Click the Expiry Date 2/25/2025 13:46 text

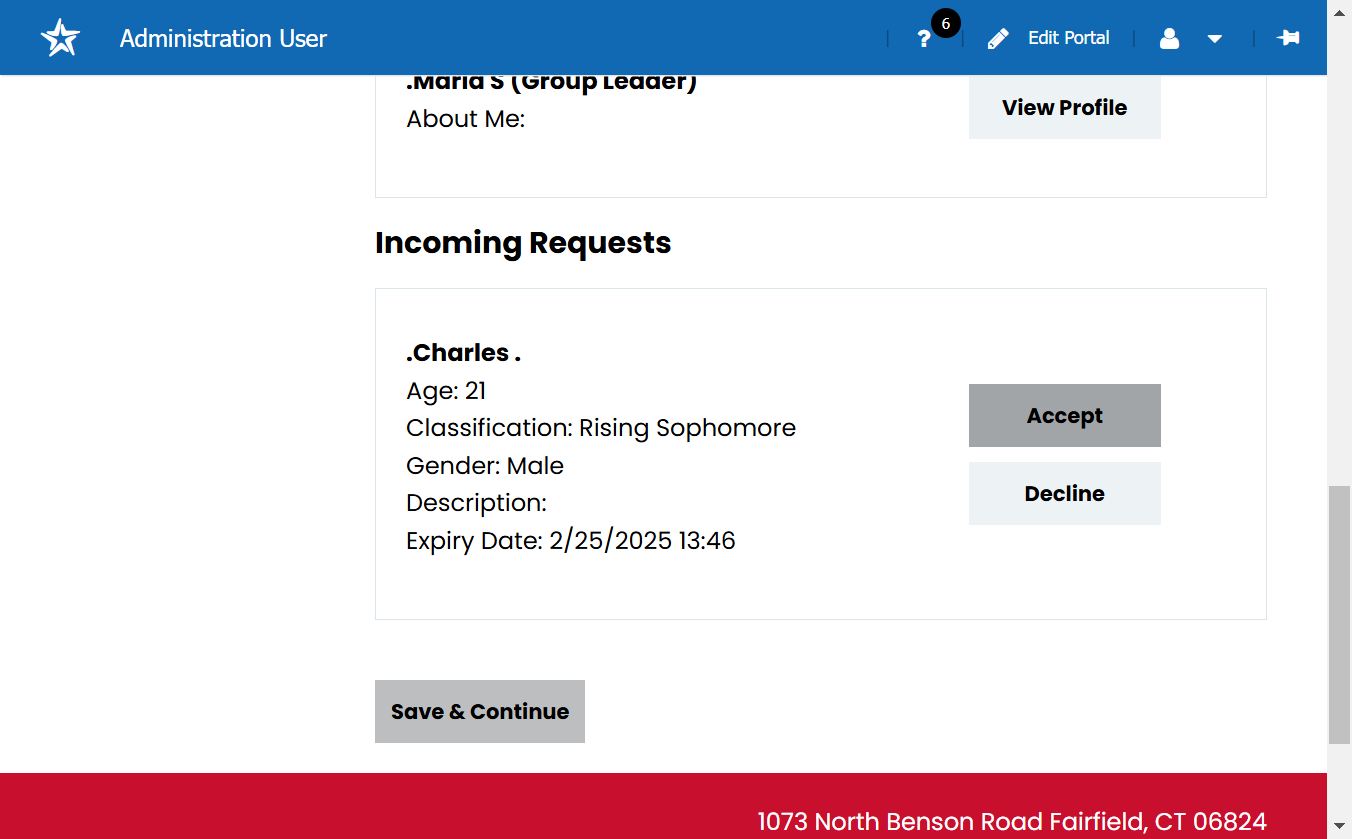point(571,541)
